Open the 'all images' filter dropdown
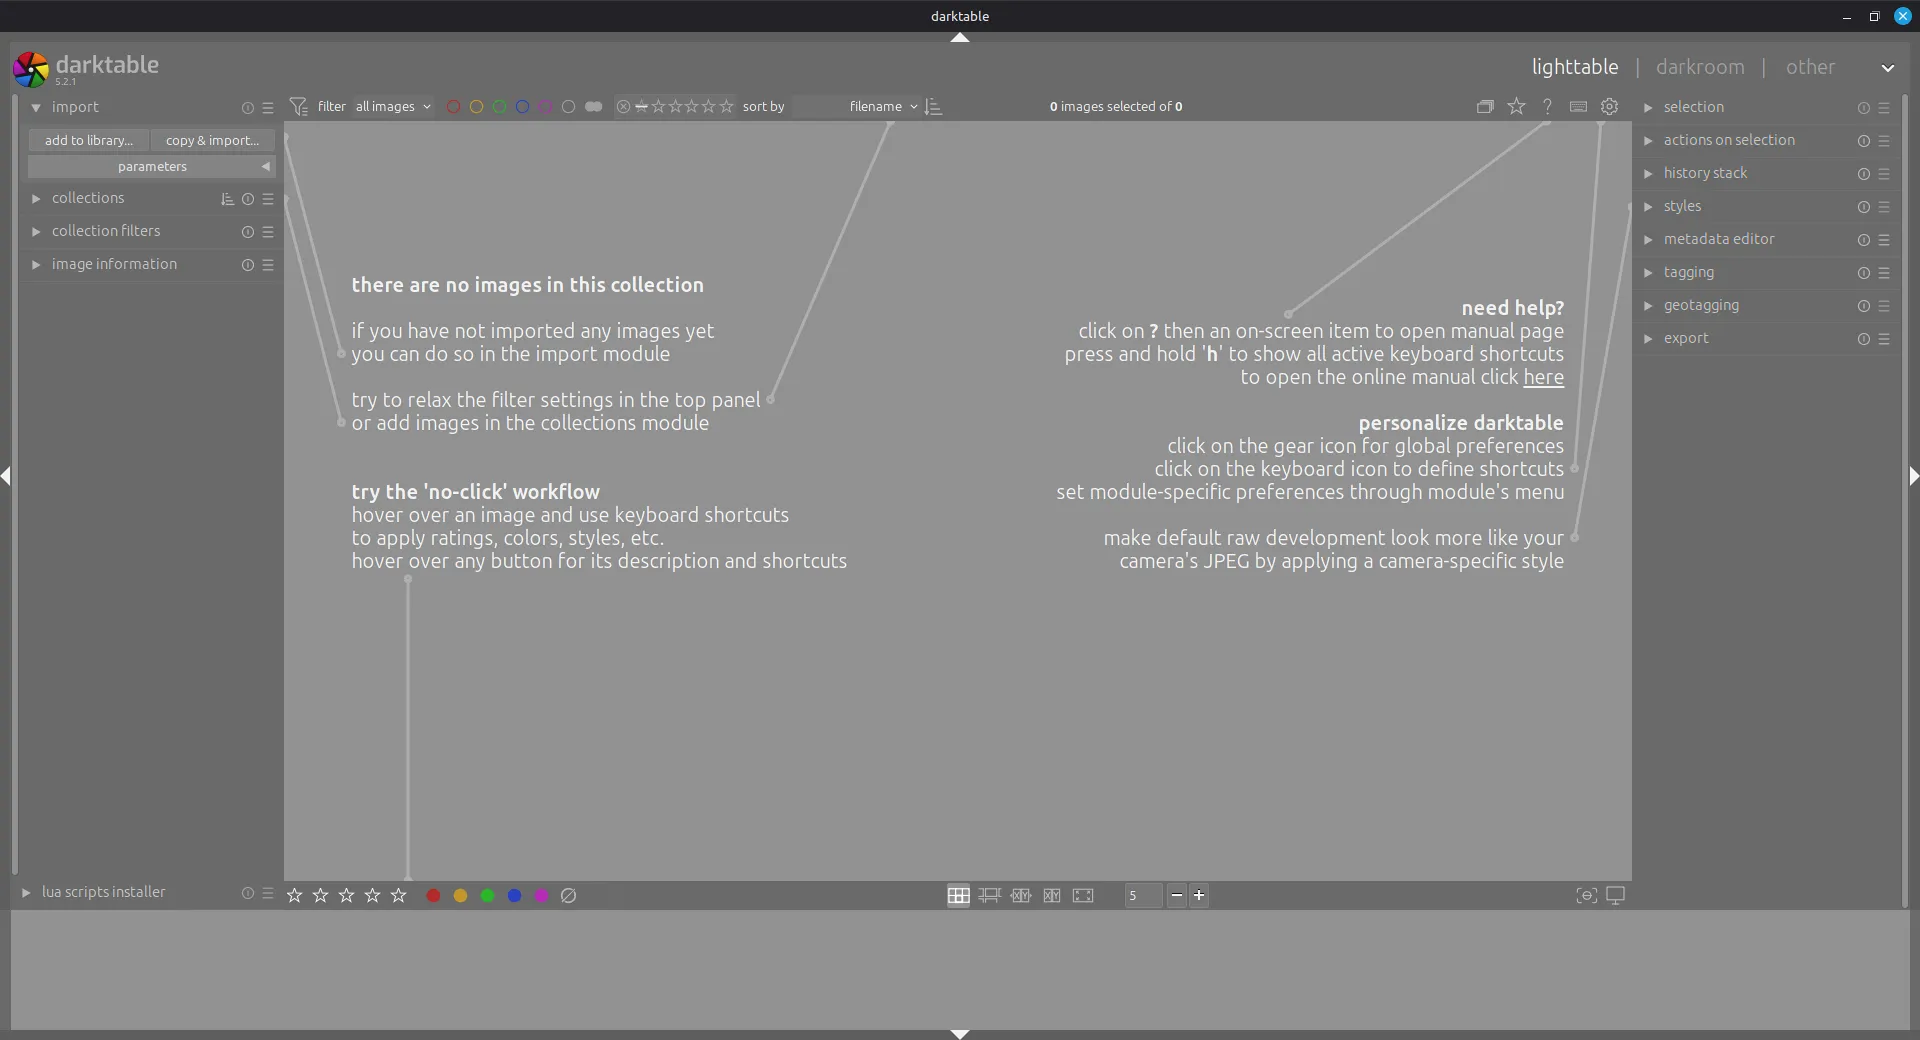This screenshot has width=1920, height=1040. 393,106
